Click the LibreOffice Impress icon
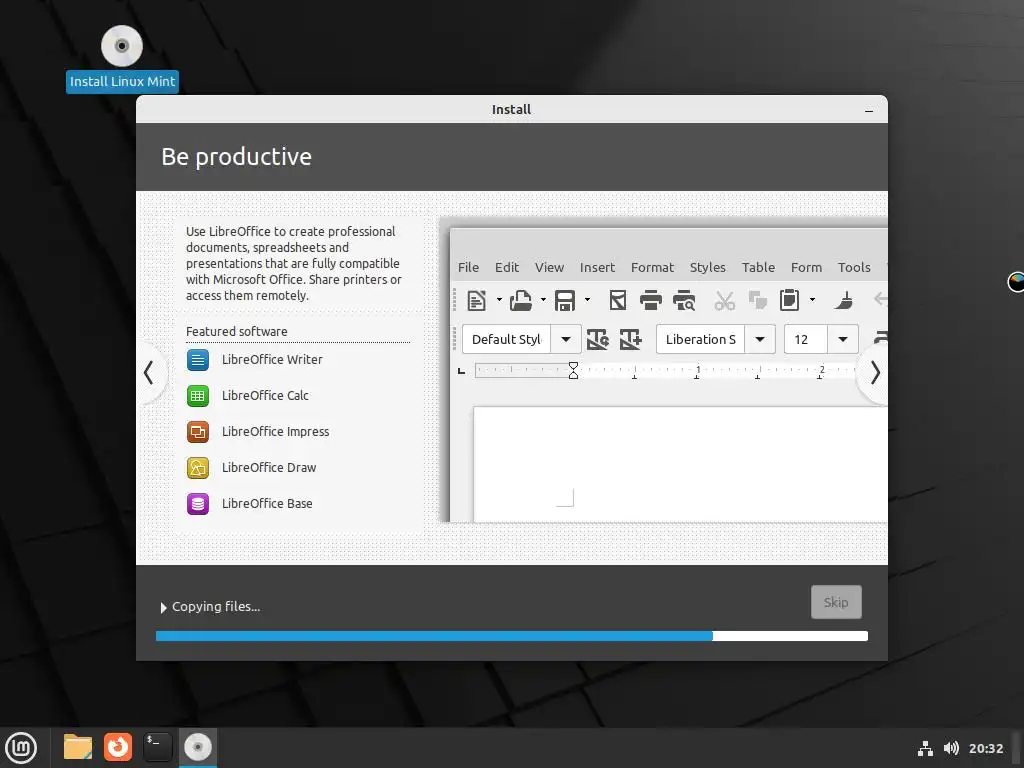1024x768 pixels. point(198,432)
